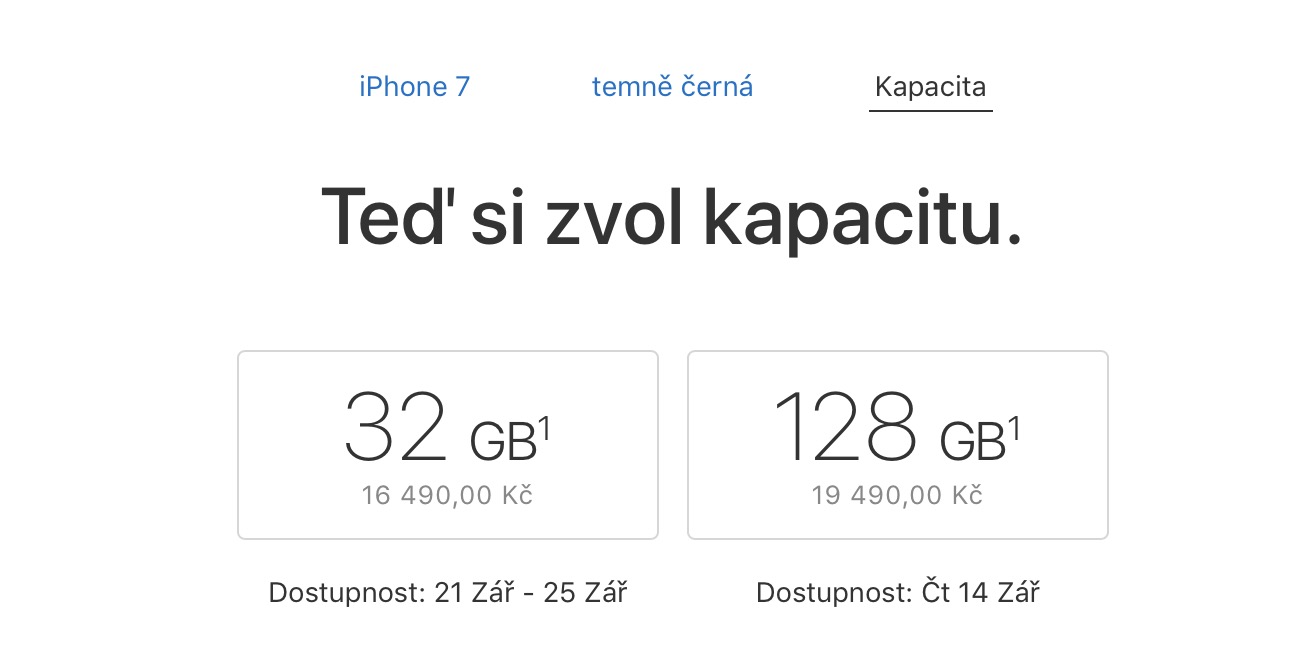Click the "Teď si zvol kapacitu." heading
Image resolution: width=1302 pixels, height=670 pixels.
pyautogui.click(x=671, y=217)
